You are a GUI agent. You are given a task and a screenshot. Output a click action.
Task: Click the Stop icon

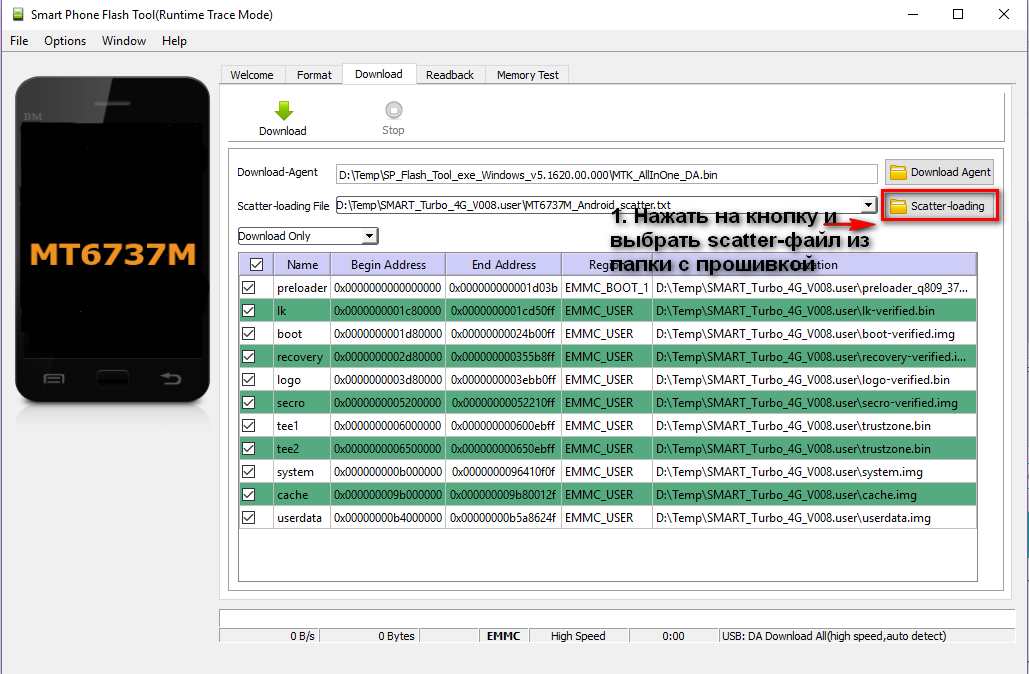tap(393, 110)
